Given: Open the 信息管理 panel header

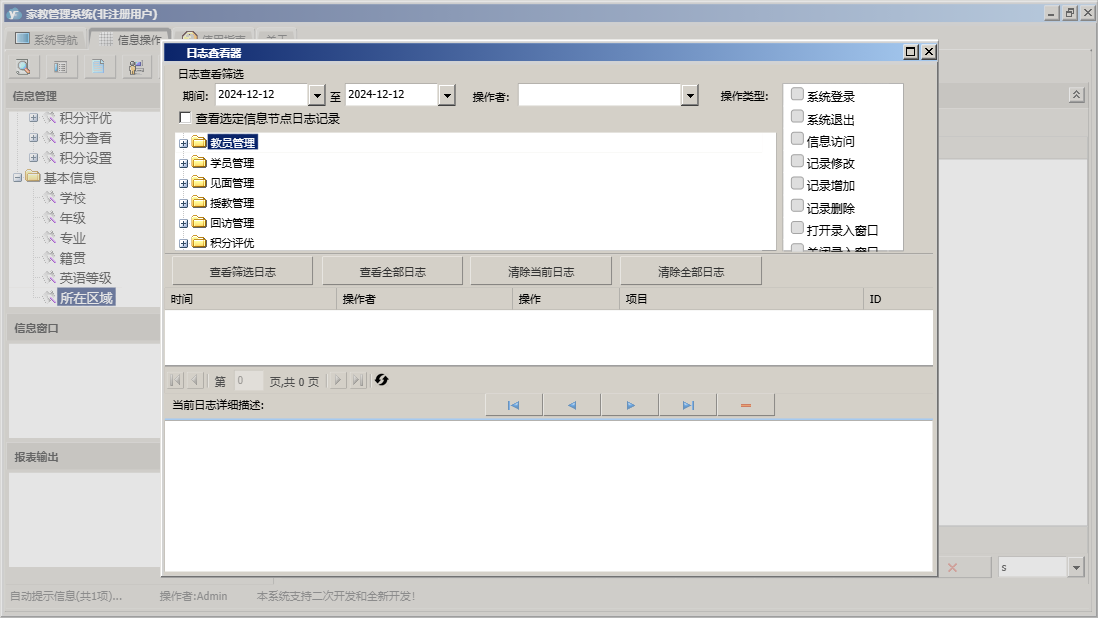Looking at the screenshot, I should click(84, 97).
